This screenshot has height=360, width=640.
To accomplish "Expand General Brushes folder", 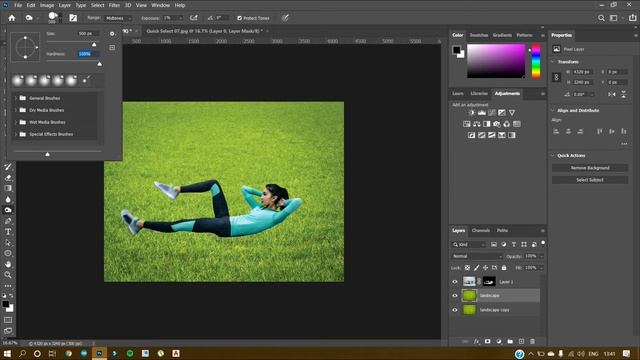I will coord(16,98).
